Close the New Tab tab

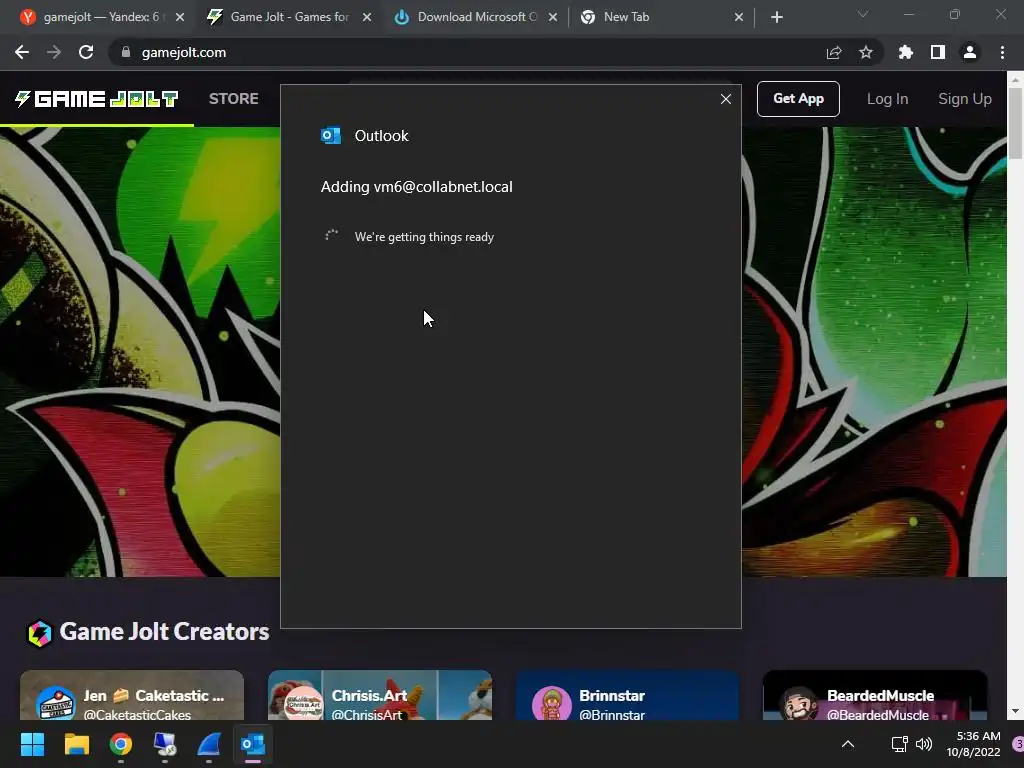point(739,17)
